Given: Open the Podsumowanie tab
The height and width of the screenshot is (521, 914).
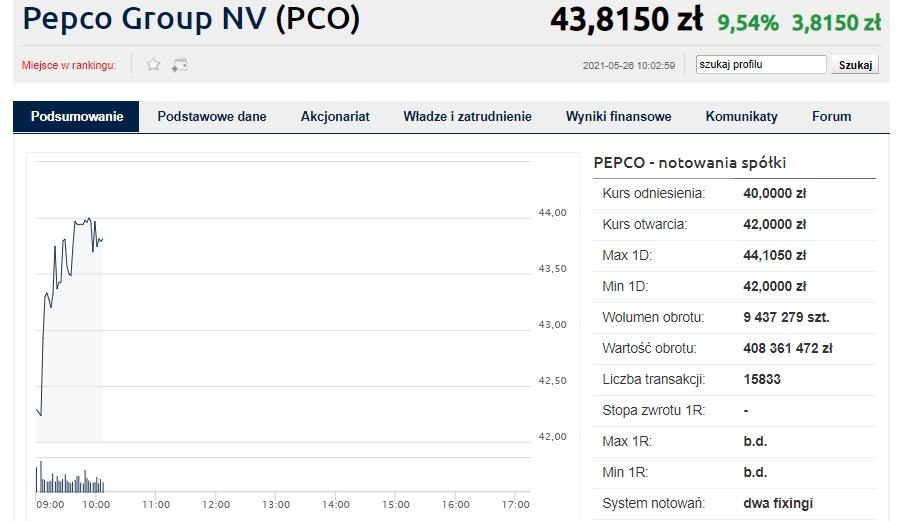Looking at the screenshot, I should (76, 117).
